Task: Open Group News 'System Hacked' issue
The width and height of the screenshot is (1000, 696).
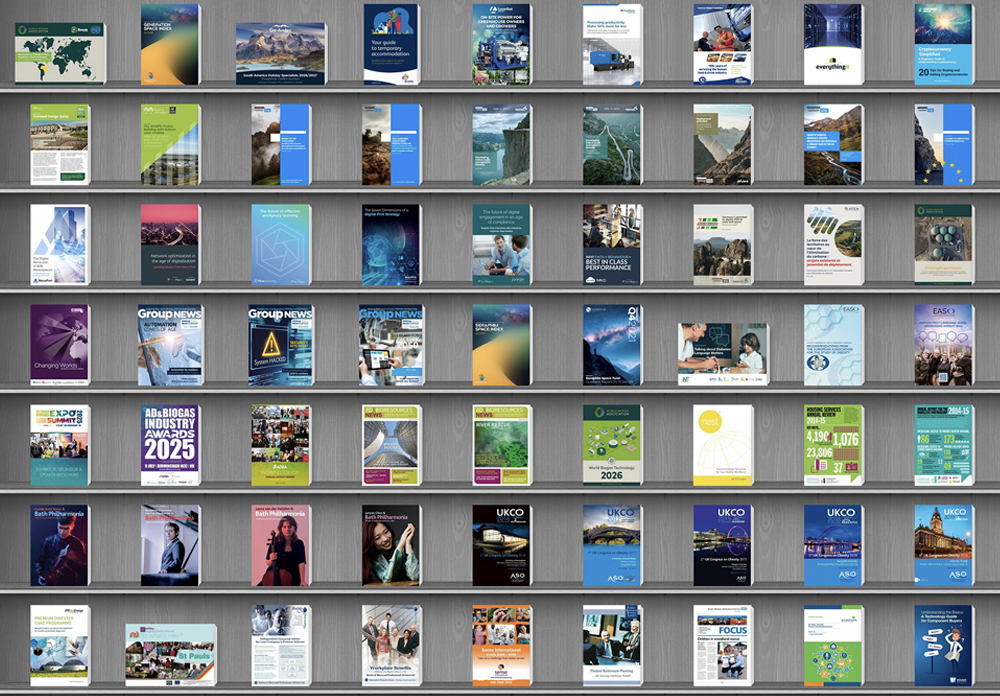Action: (281, 345)
